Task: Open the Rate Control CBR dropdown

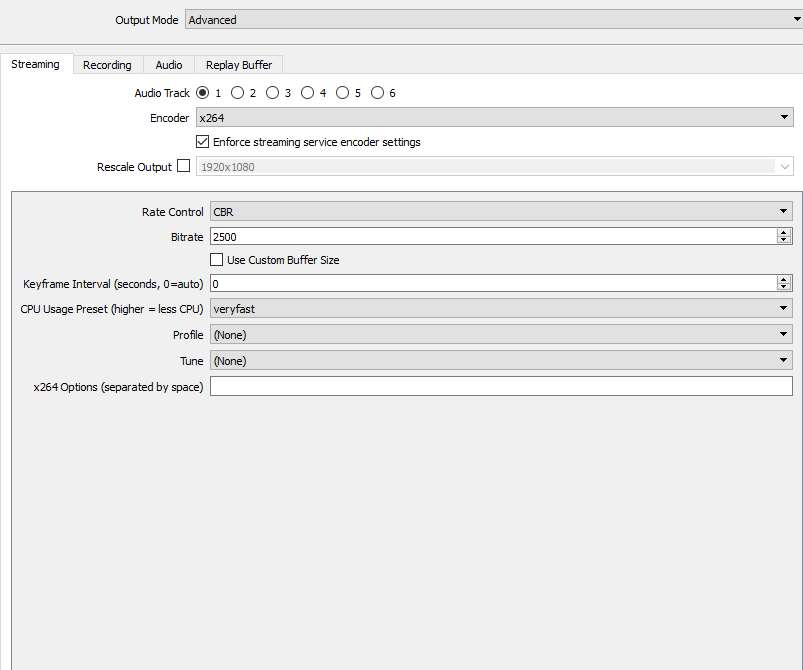Action: click(501, 211)
